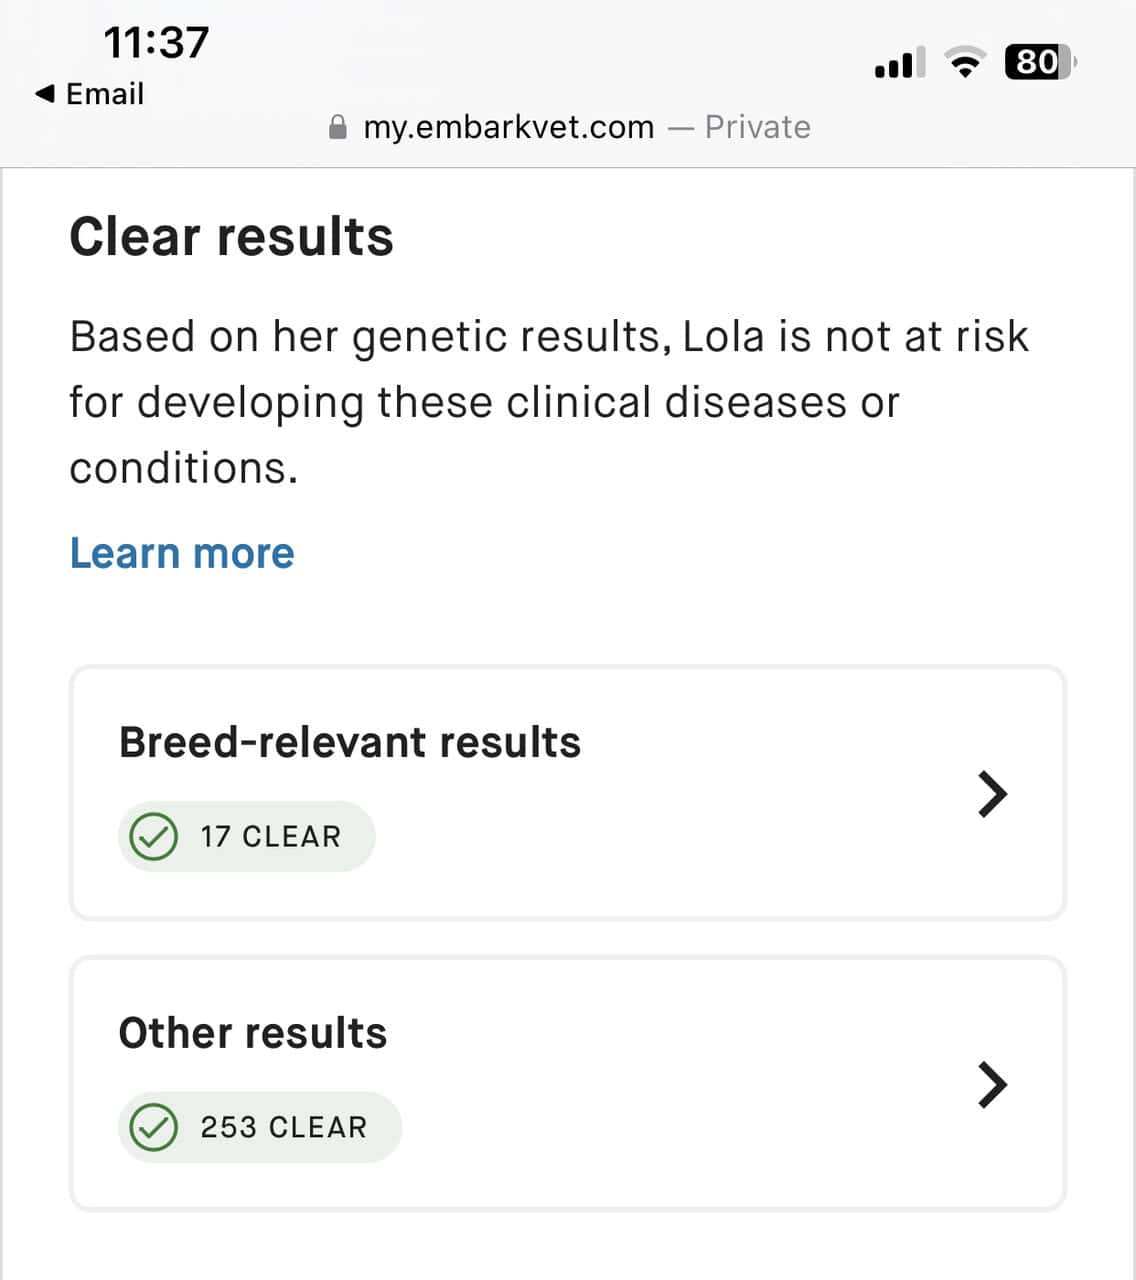The height and width of the screenshot is (1280, 1136).
Task: Tap the green checkmark beside 253 CLEAR
Action: coord(154,1127)
